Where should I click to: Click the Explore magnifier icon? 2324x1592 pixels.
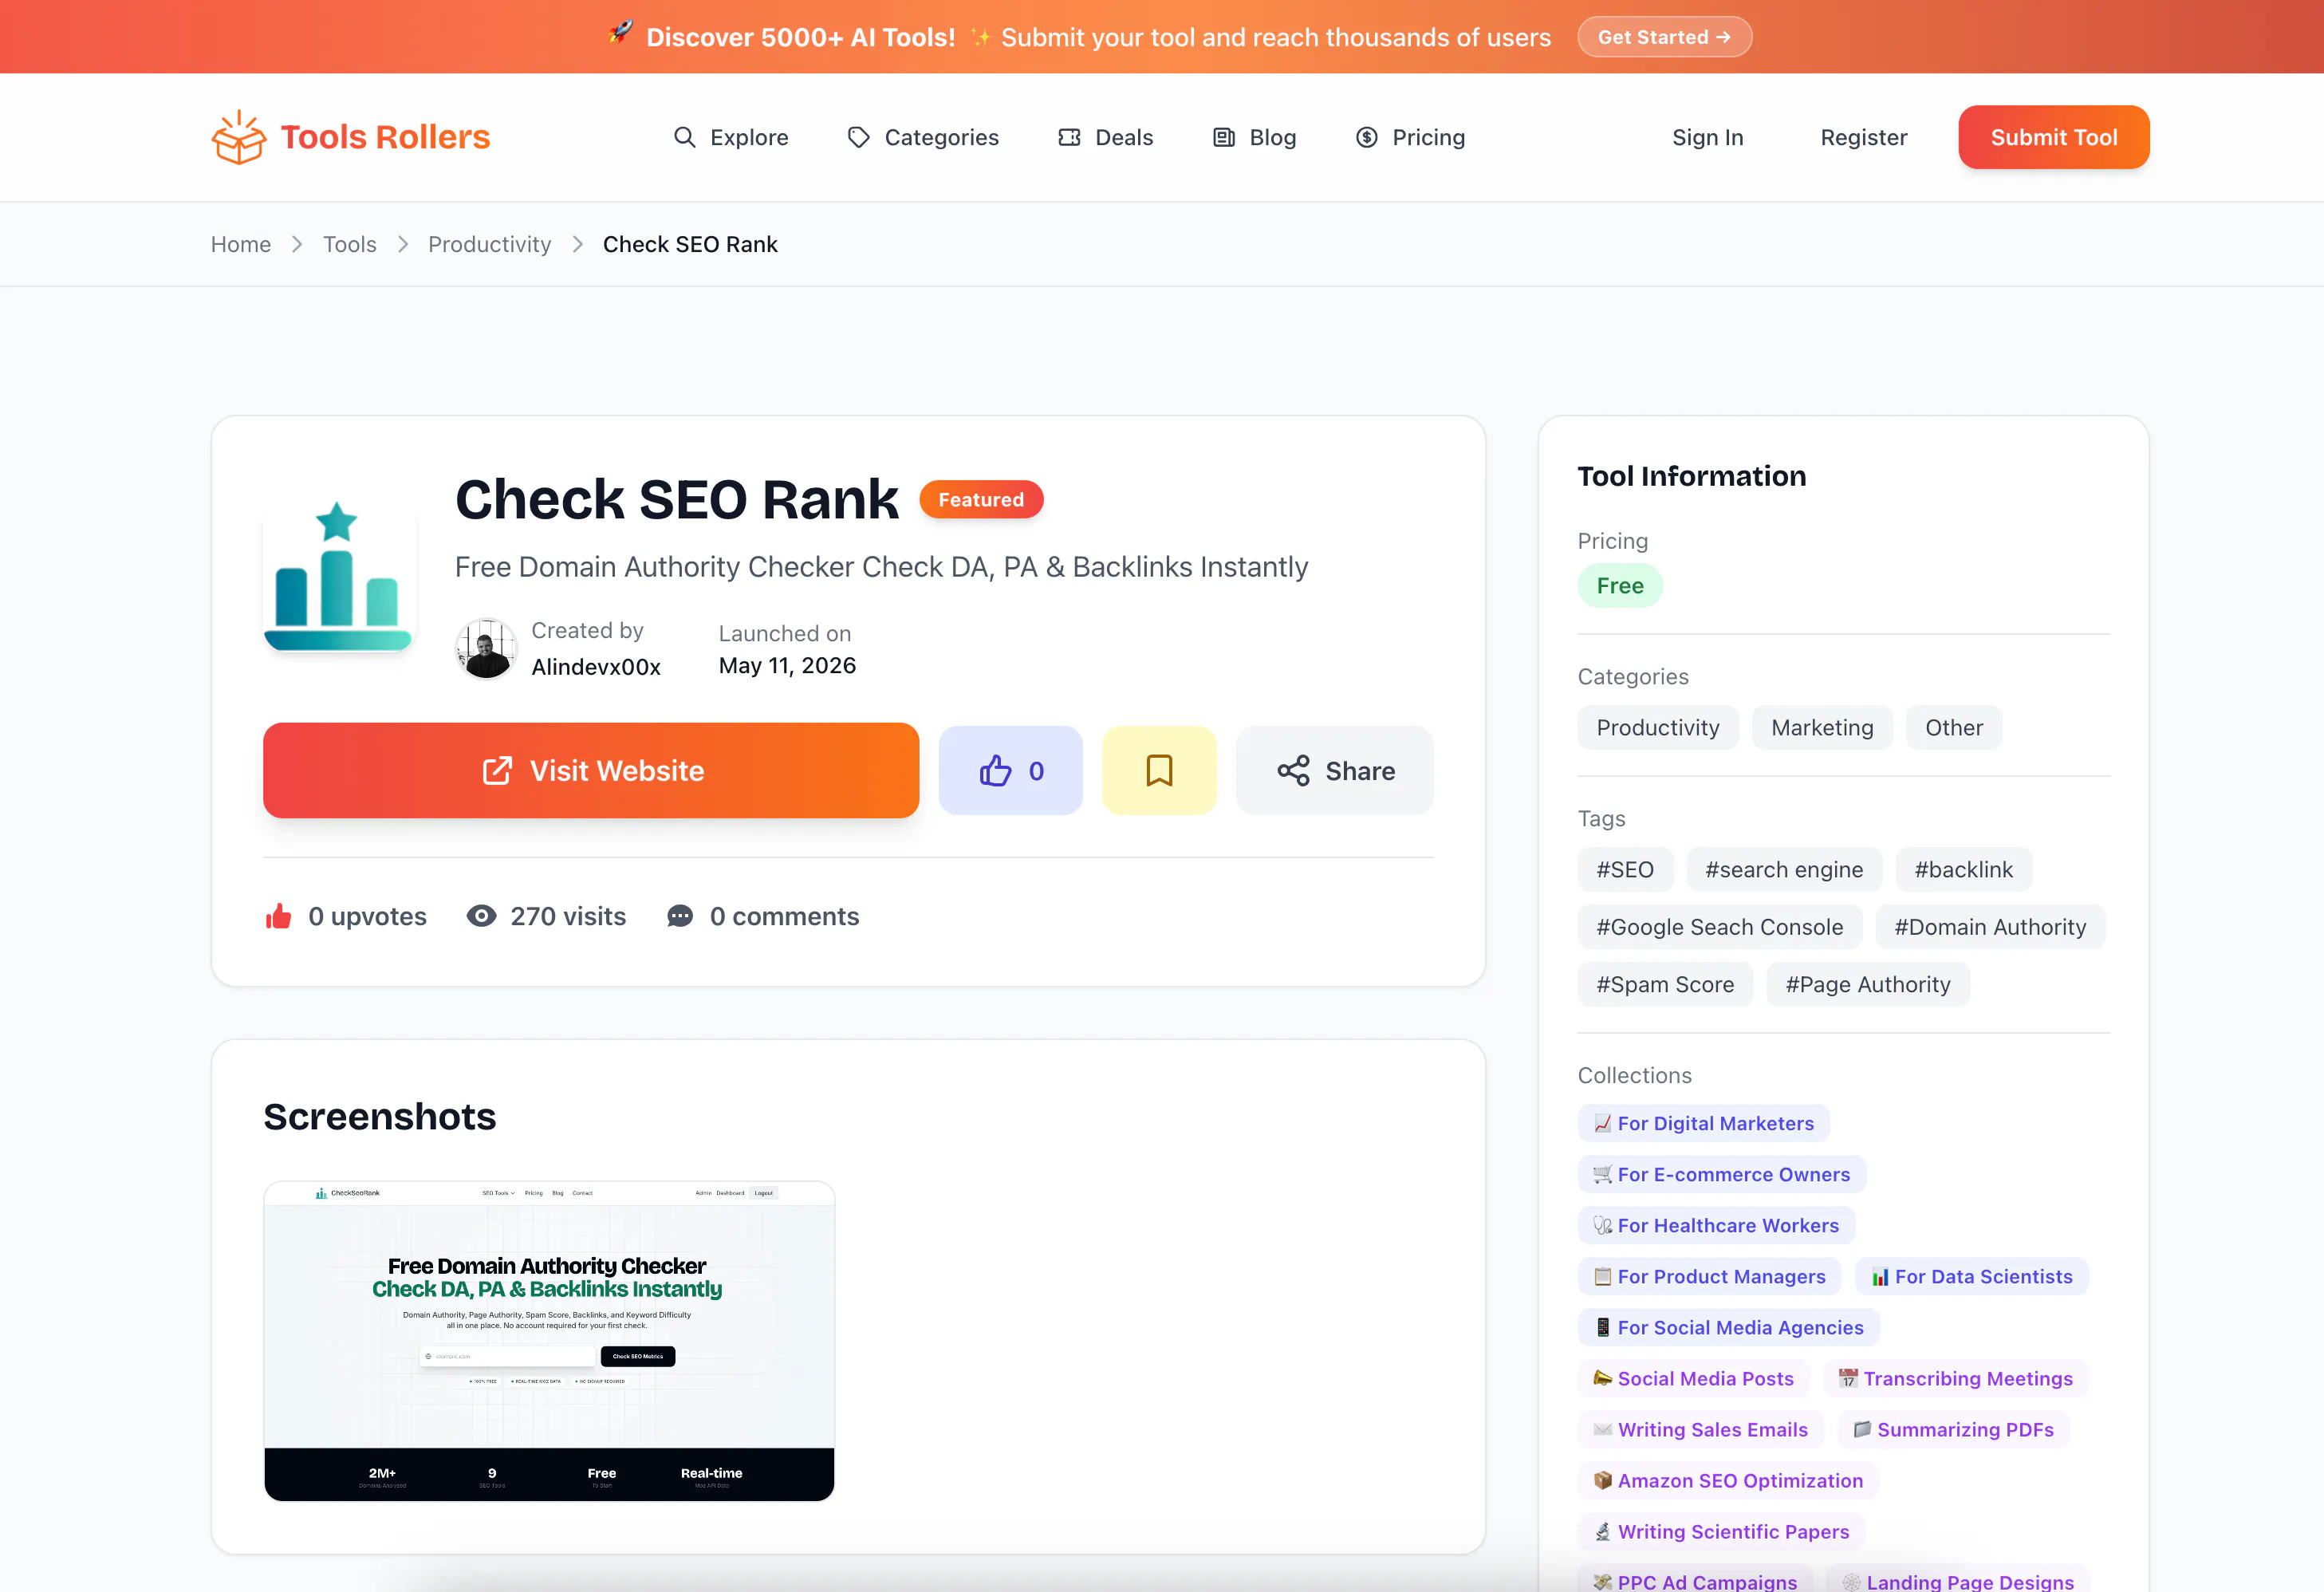point(684,137)
